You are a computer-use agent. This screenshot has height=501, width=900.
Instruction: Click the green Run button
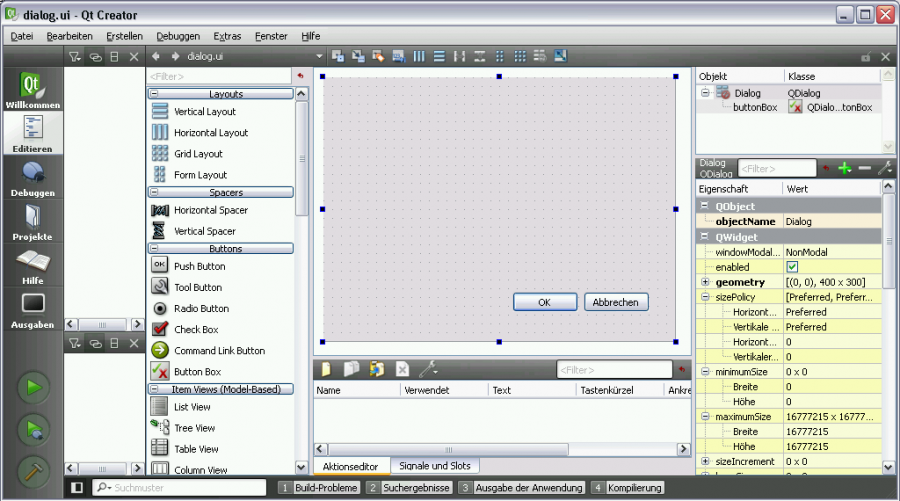[33, 387]
